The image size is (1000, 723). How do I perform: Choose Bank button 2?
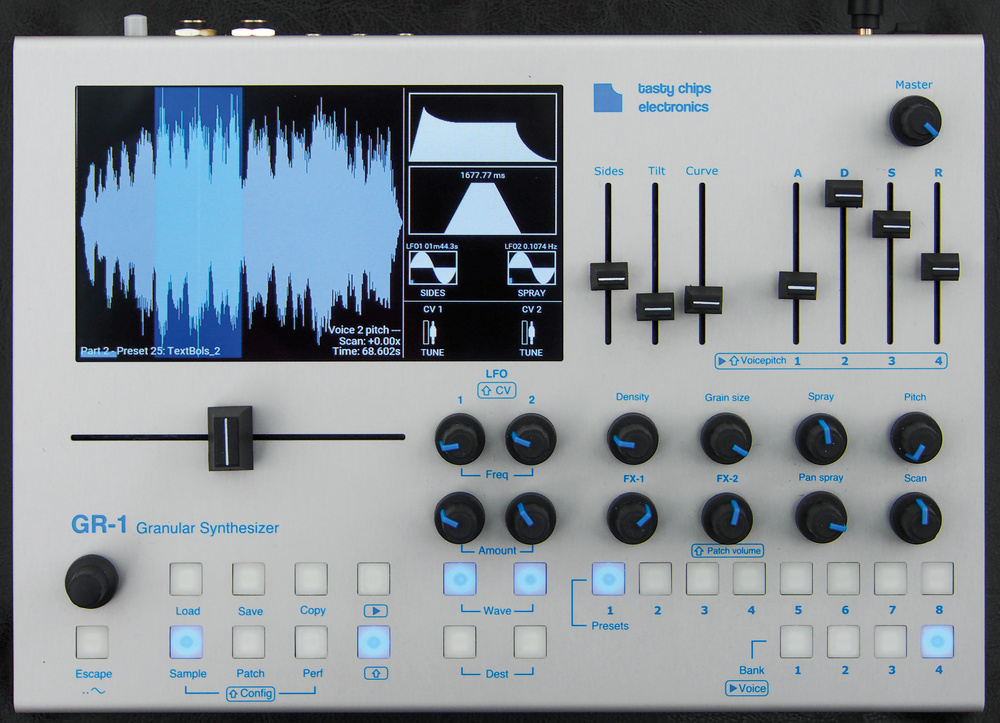point(843,641)
